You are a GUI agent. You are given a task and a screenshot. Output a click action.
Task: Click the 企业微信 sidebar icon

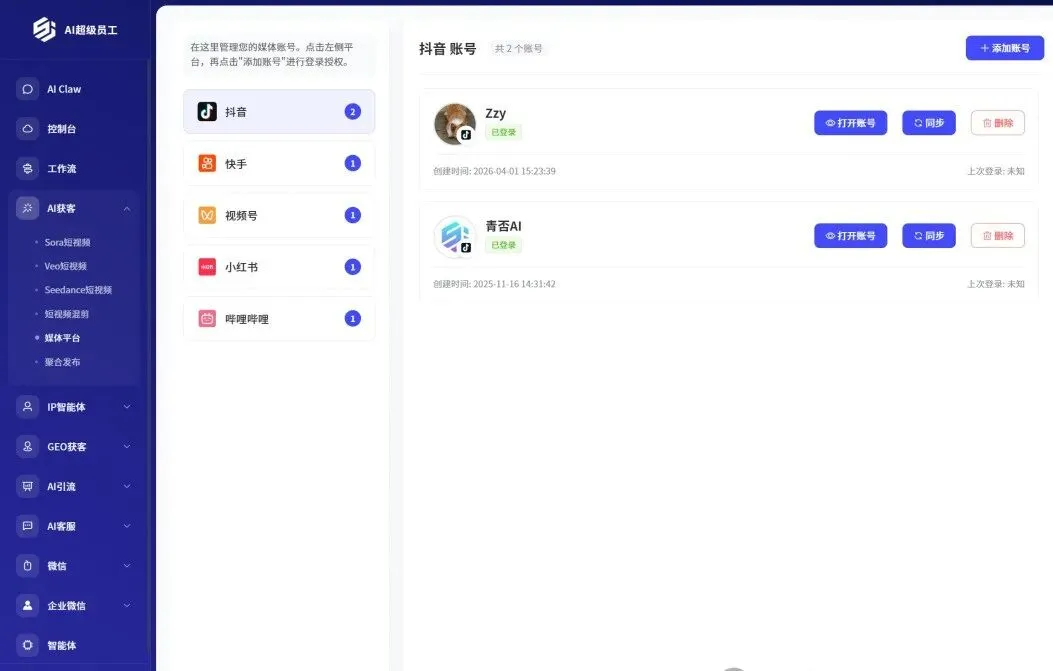coord(28,605)
